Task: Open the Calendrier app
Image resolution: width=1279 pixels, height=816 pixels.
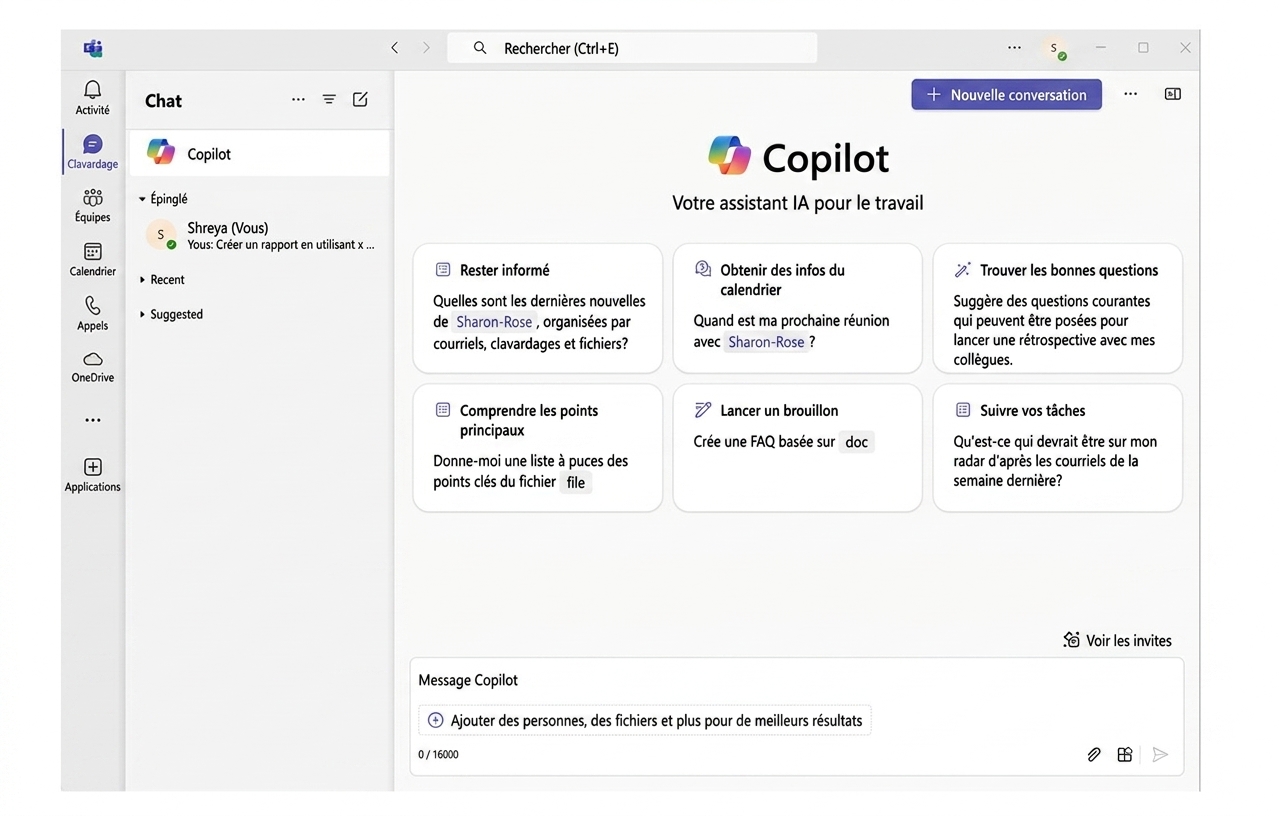Action: (92, 259)
